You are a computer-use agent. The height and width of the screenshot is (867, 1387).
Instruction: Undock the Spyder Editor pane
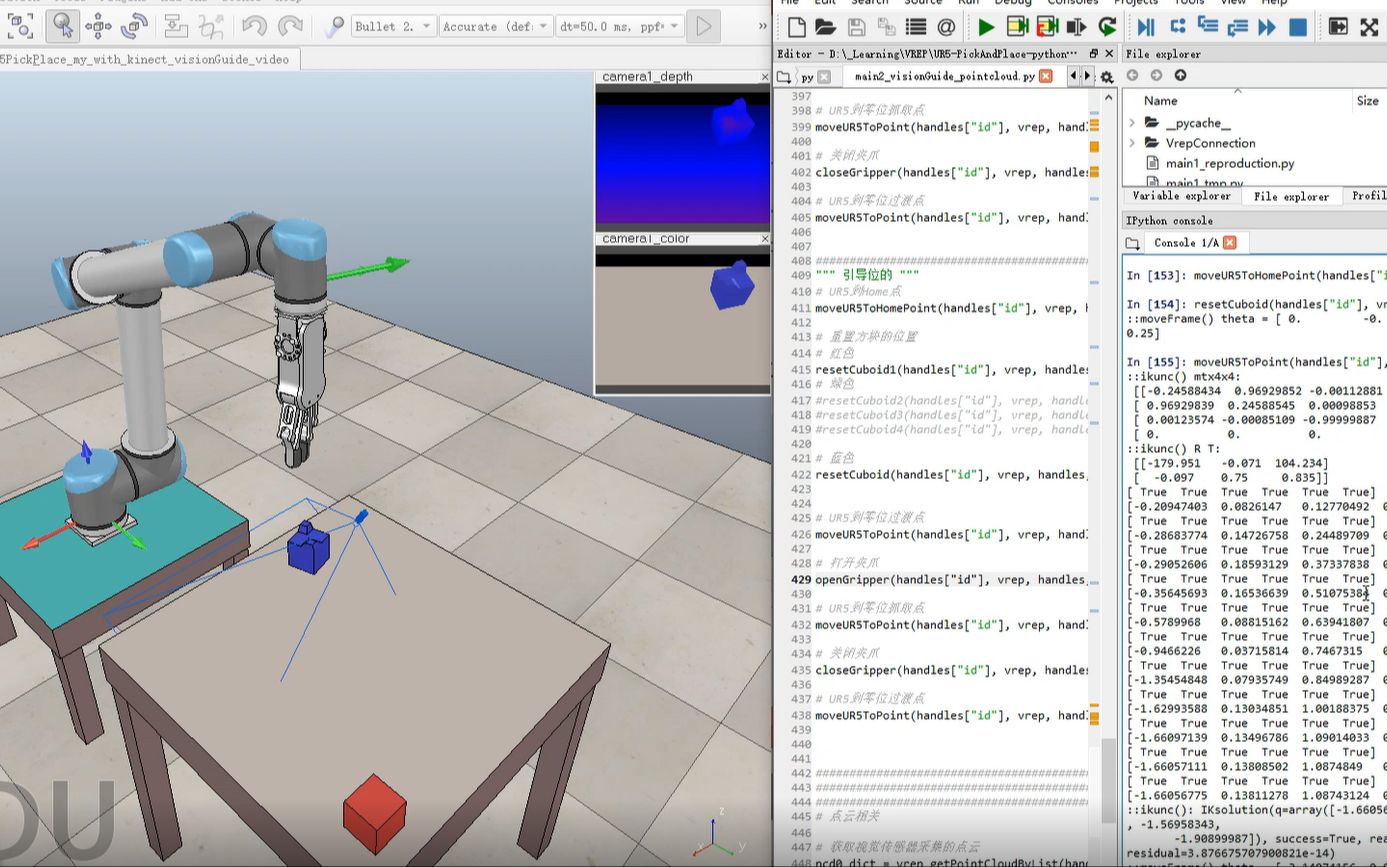[1093, 54]
